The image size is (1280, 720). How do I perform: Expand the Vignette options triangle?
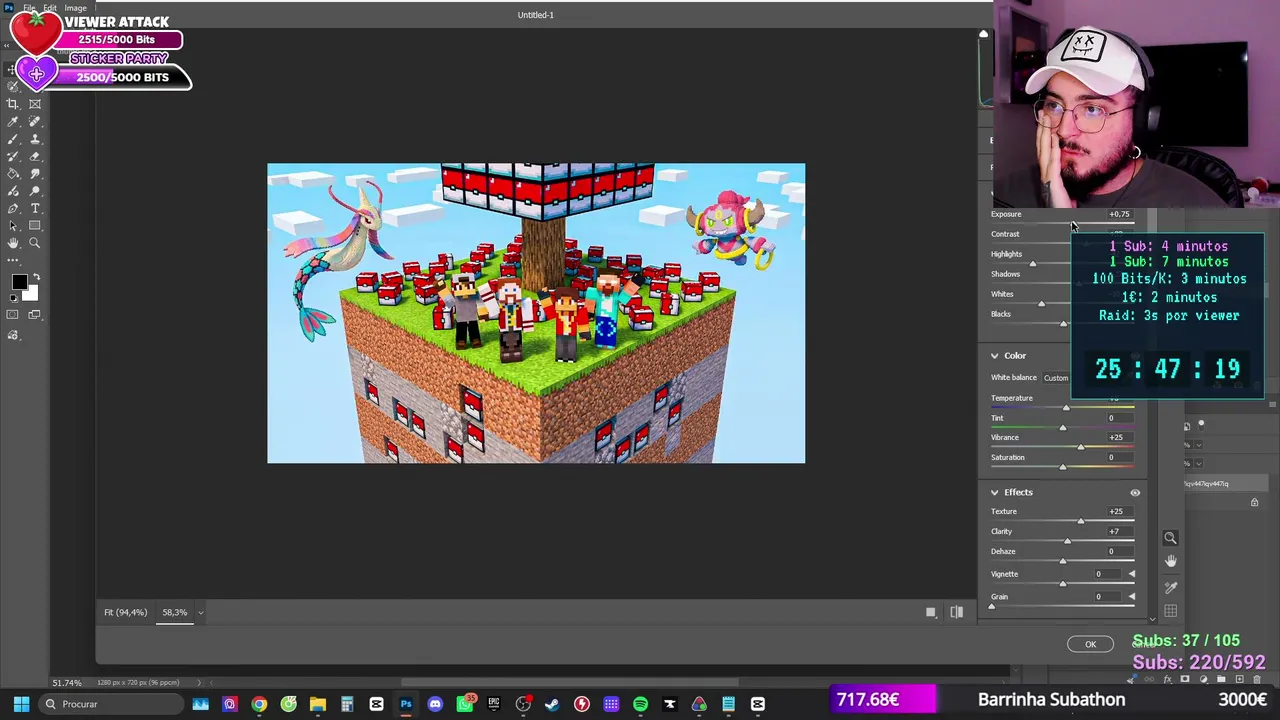(x=1131, y=574)
